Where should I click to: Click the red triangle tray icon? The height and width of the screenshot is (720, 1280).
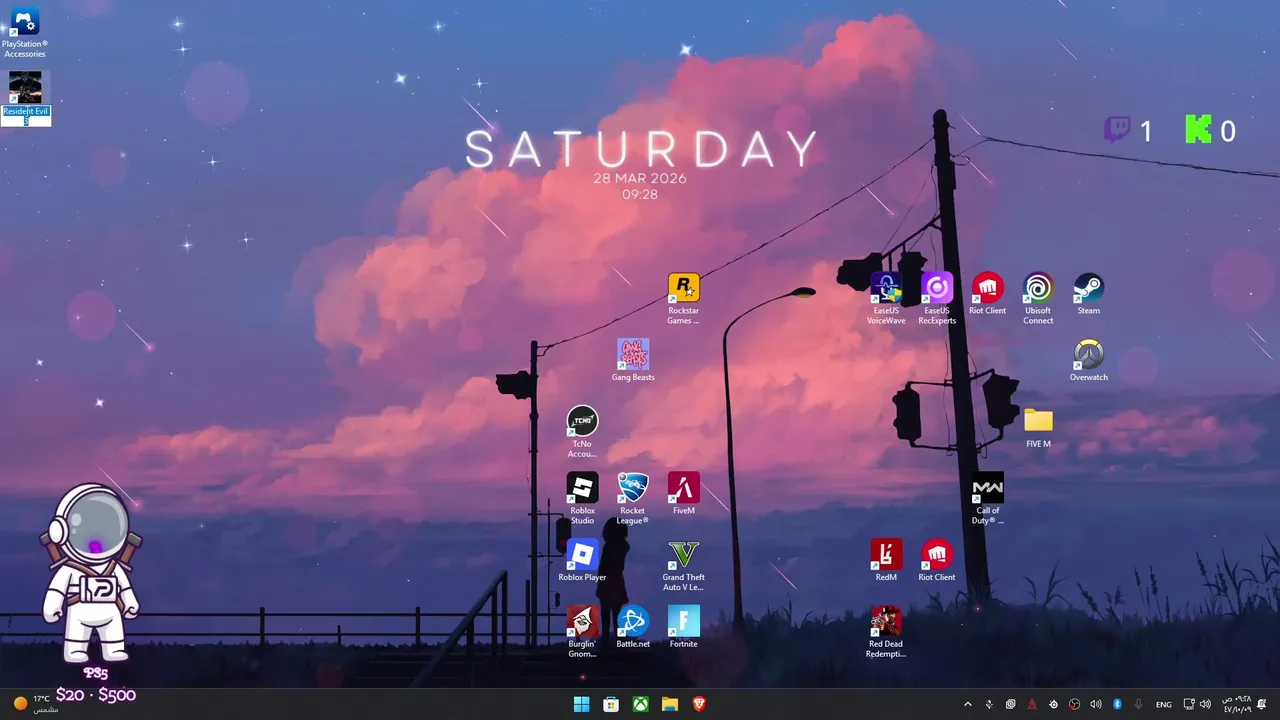pyautogui.click(x=1032, y=704)
